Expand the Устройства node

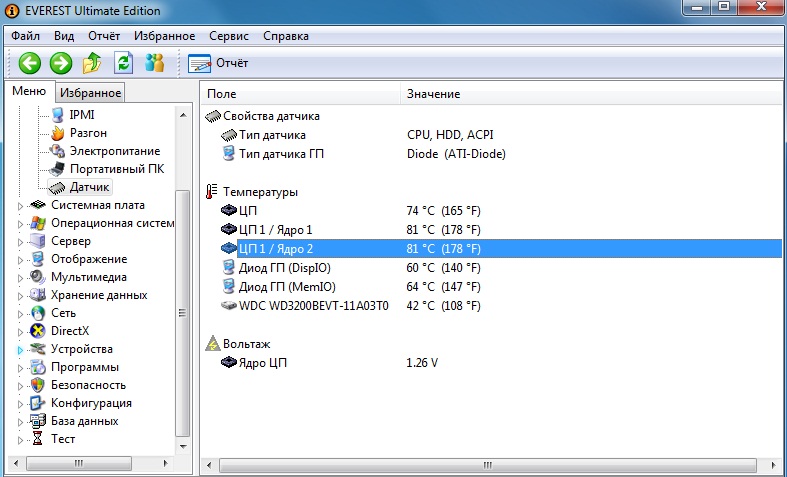20,350
